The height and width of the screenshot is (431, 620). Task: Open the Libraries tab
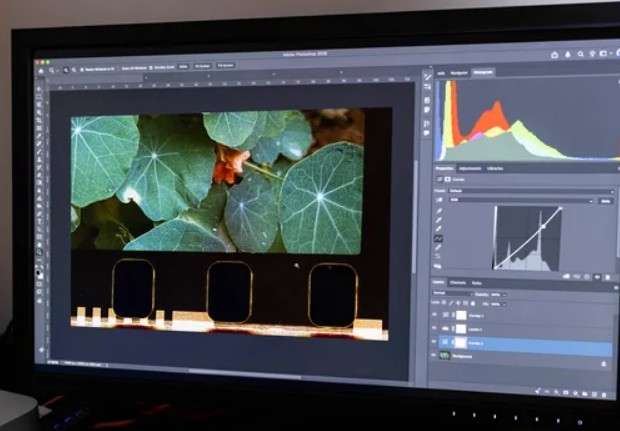pyautogui.click(x=495, y=168)
